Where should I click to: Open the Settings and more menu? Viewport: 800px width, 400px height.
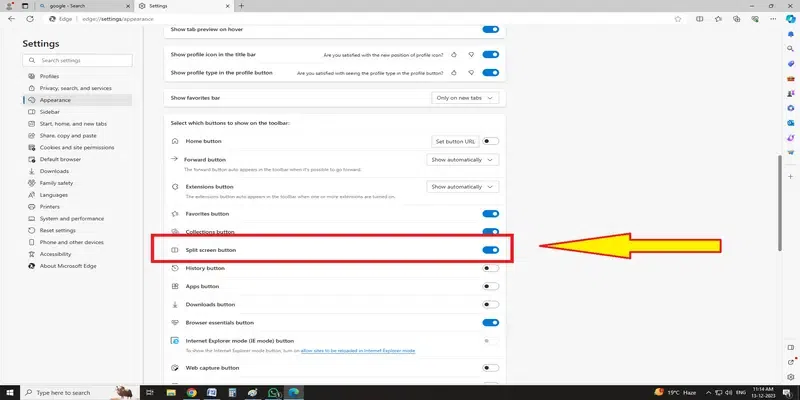click(x=774, y=19)
